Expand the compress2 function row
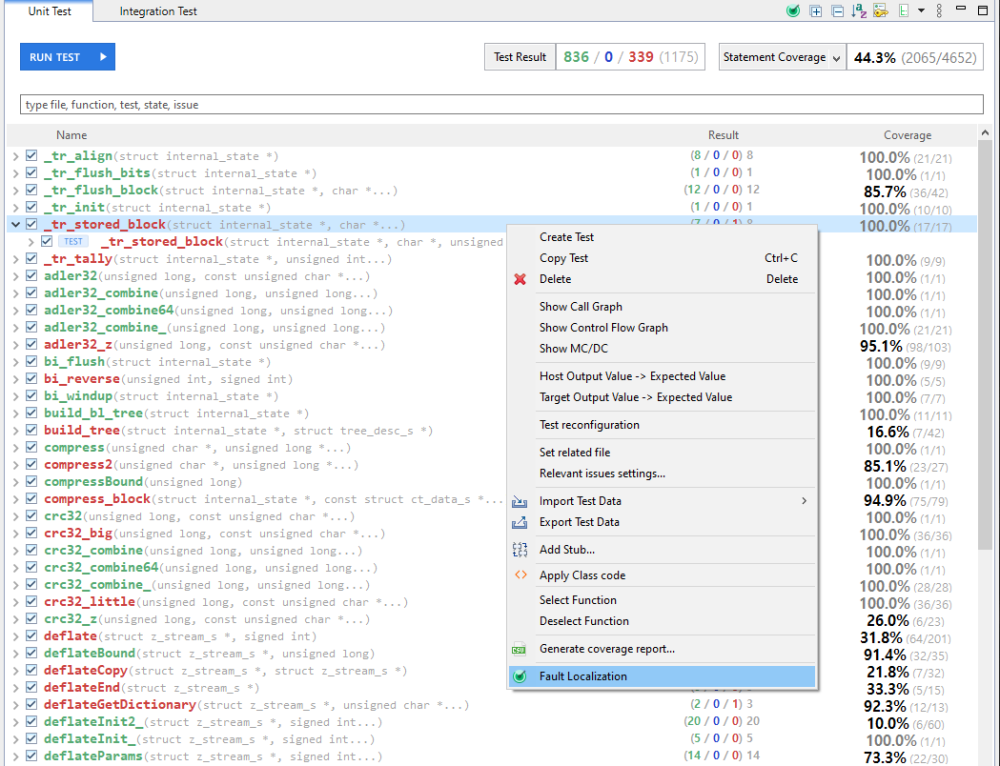1000x766 pixels. point(15,465)
